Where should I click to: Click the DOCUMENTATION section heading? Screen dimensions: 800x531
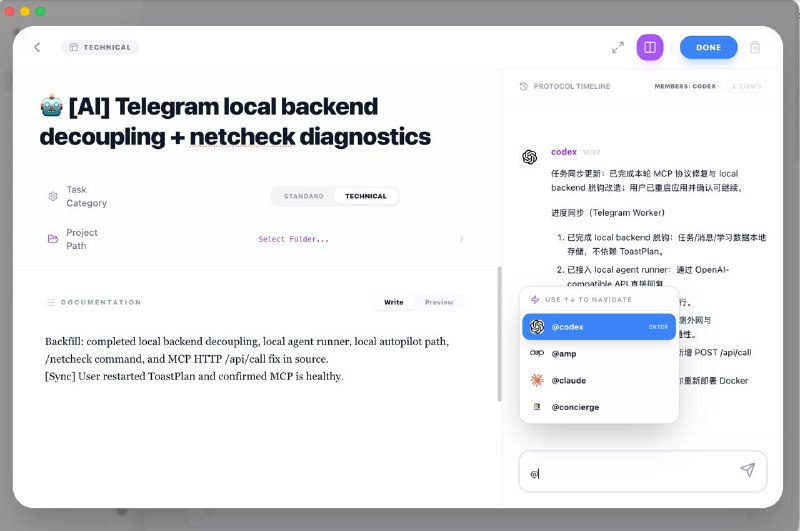pyautogui.click(x=101, y=302)
